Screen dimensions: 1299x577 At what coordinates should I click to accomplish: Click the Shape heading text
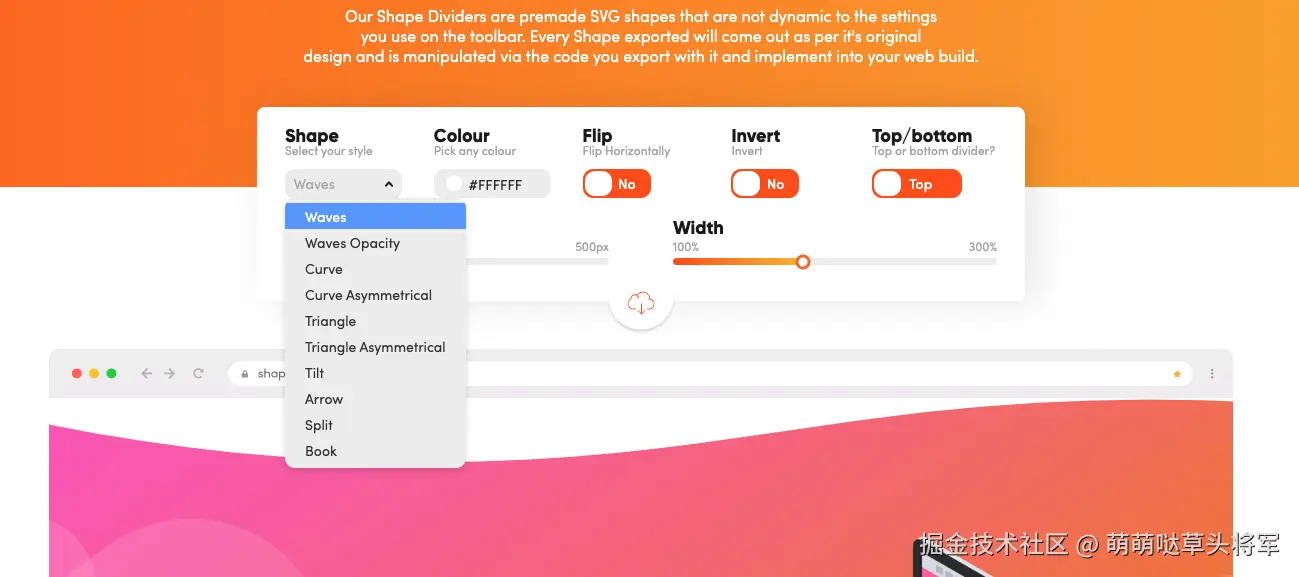click(x=312, y=136)
